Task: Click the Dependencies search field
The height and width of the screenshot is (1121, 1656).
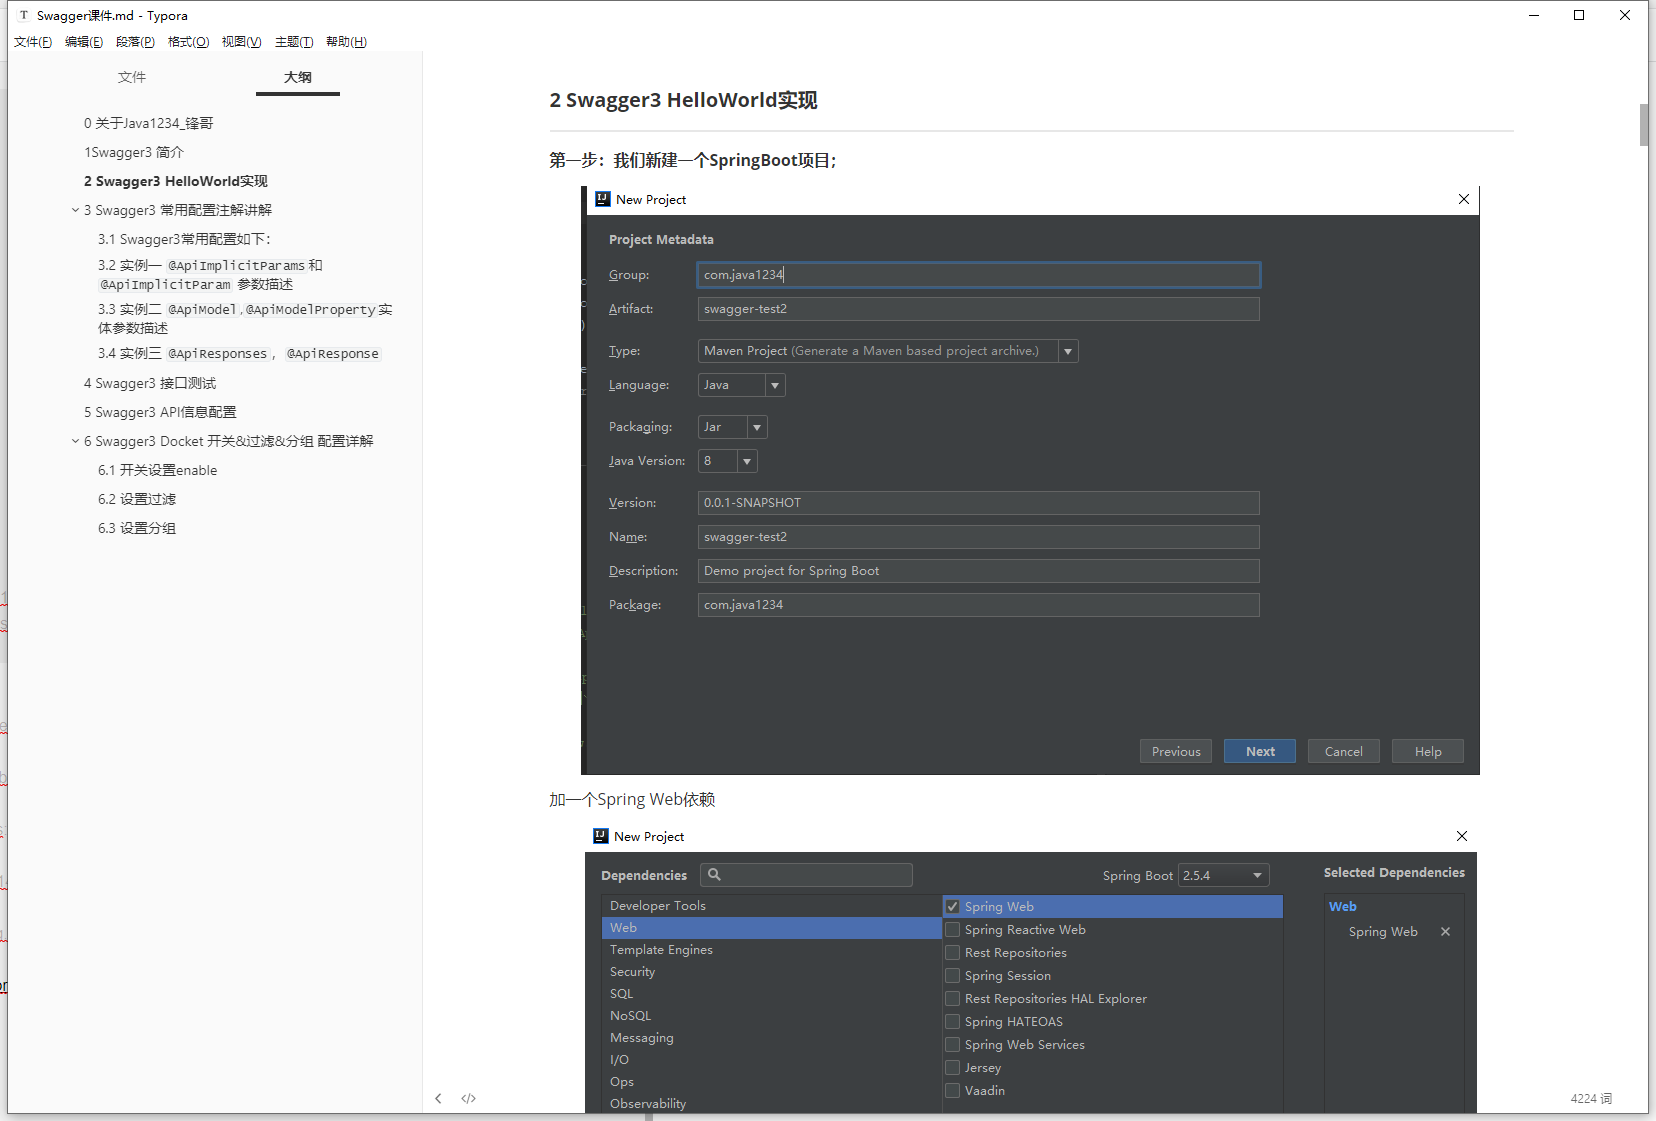Action: point(806,875)
